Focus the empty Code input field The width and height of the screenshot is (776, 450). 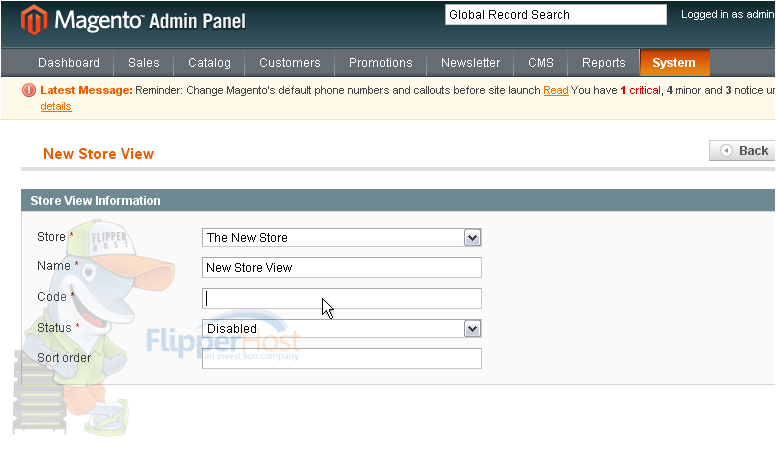[341, 299]
